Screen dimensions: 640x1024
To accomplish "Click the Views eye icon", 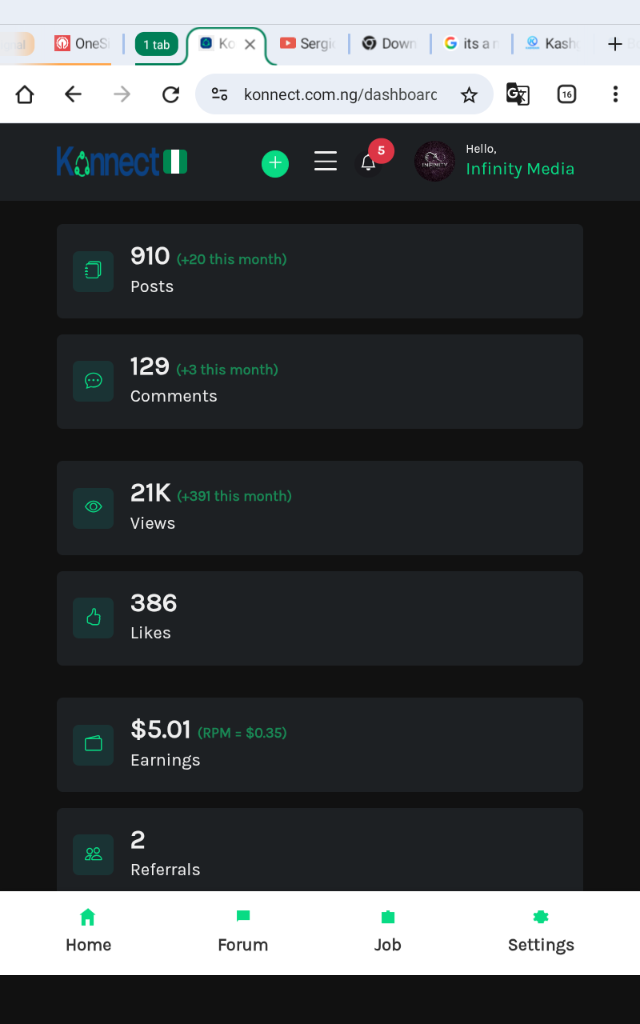I will click(x=94, y=508).
